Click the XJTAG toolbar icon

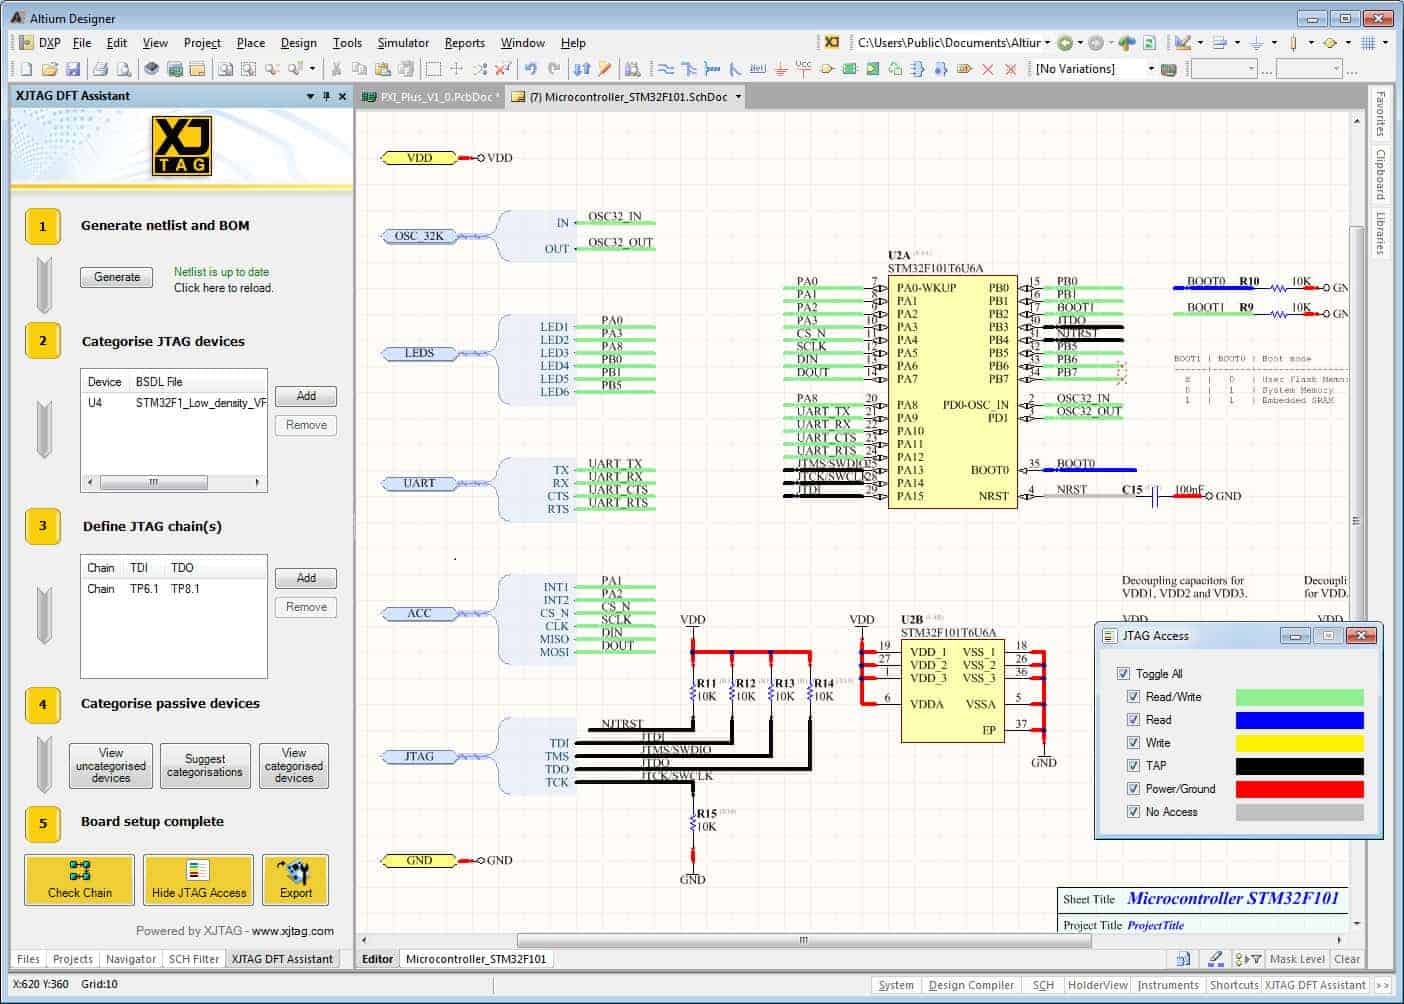tap(832, 42)
